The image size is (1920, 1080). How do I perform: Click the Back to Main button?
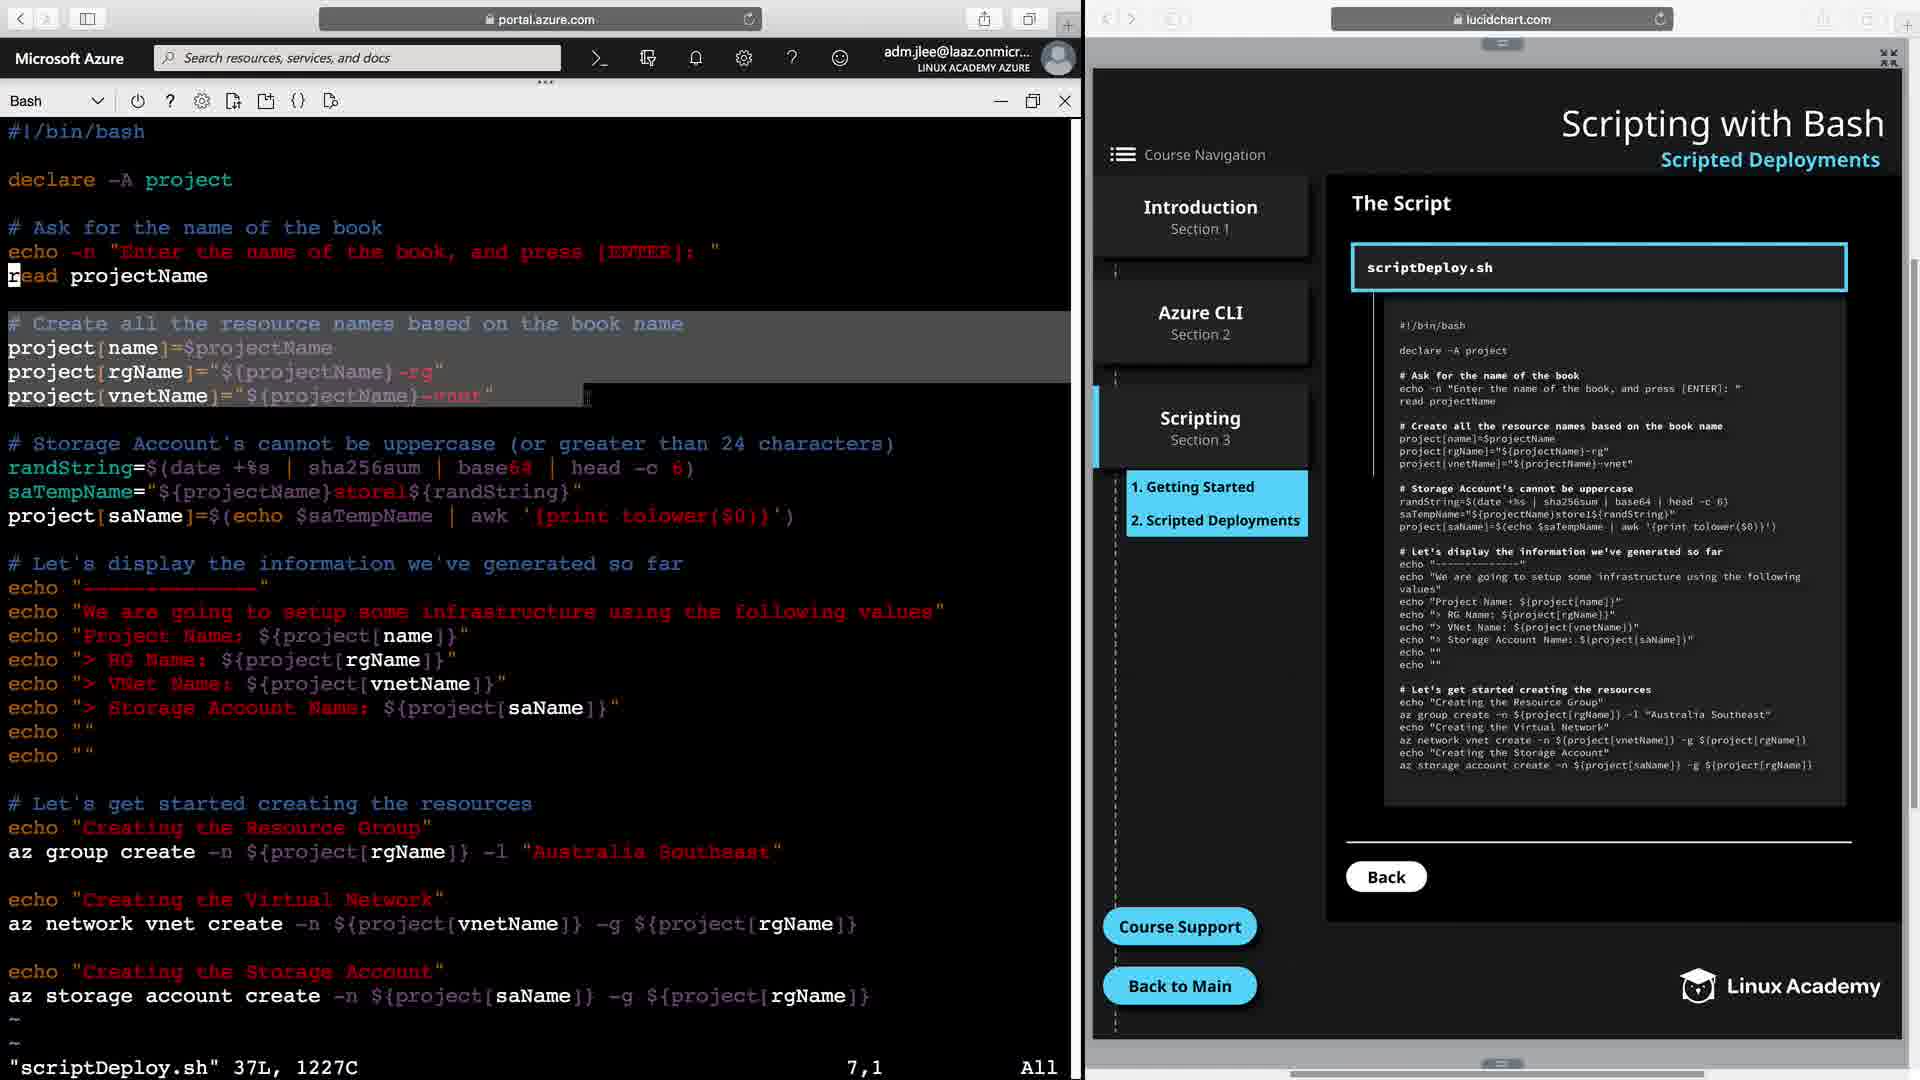click(x=1179, y=986)
